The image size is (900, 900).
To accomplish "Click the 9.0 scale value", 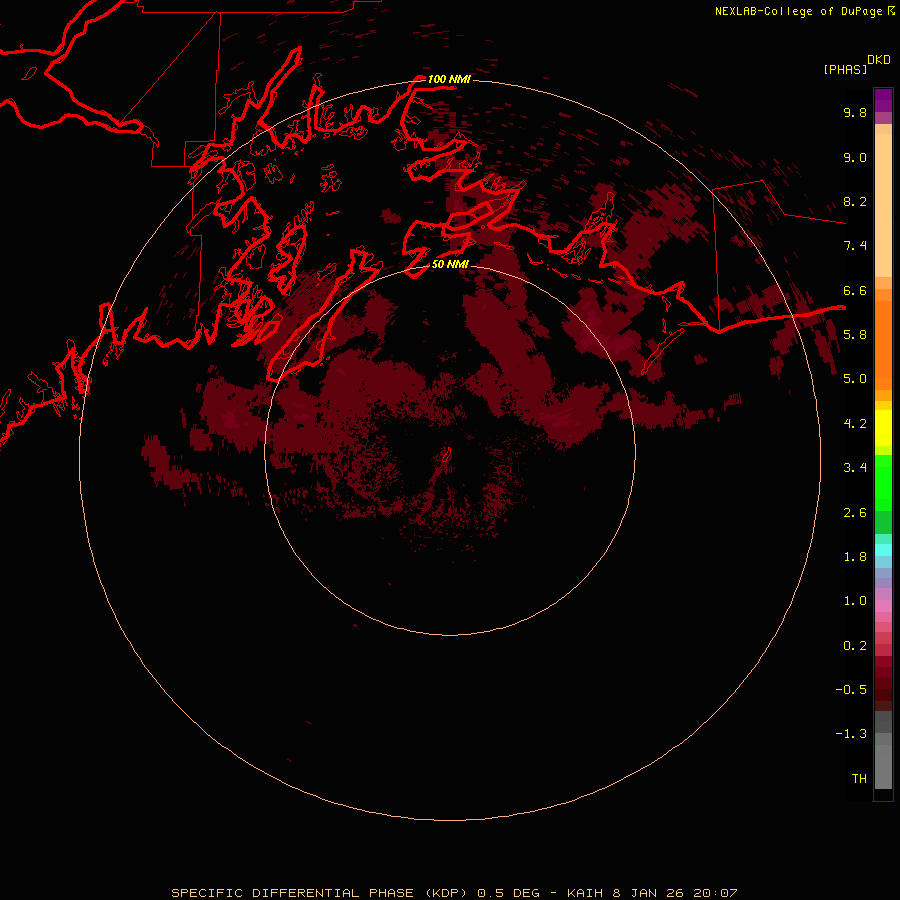I will click(855, 157).
